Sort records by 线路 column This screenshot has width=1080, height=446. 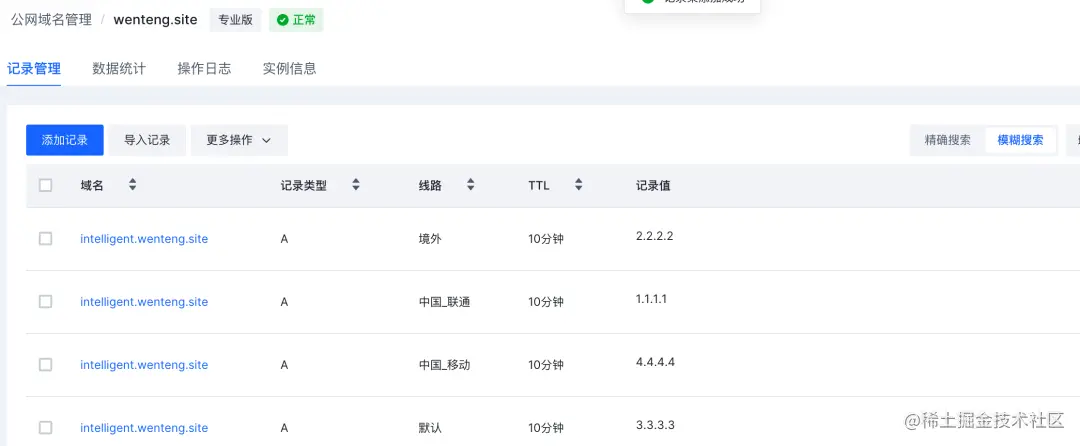pyautogui.click(x=470, y=184)
